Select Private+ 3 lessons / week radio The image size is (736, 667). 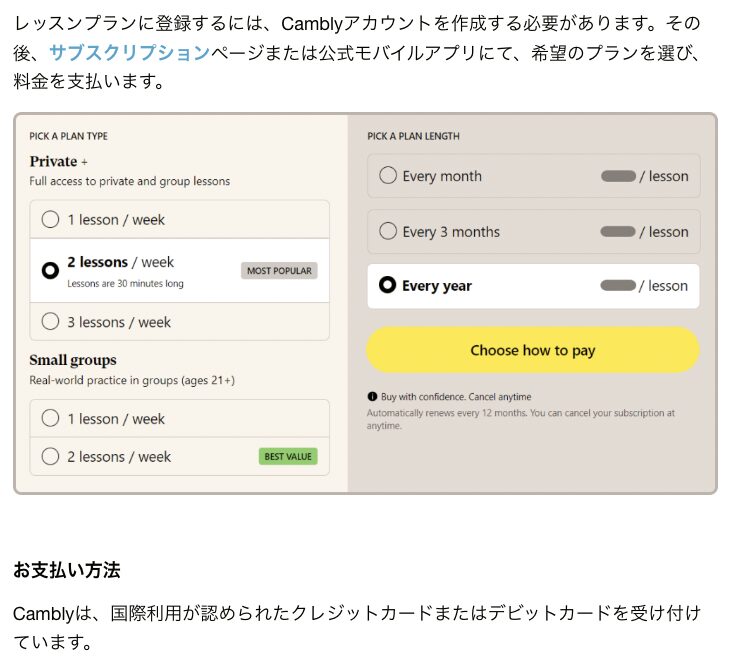(50, 322)
